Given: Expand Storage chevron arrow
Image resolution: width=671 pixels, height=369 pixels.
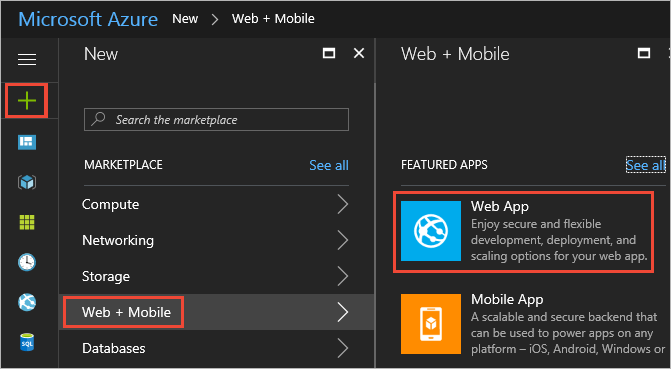Looking at the screenshot, I should point(343,277).
